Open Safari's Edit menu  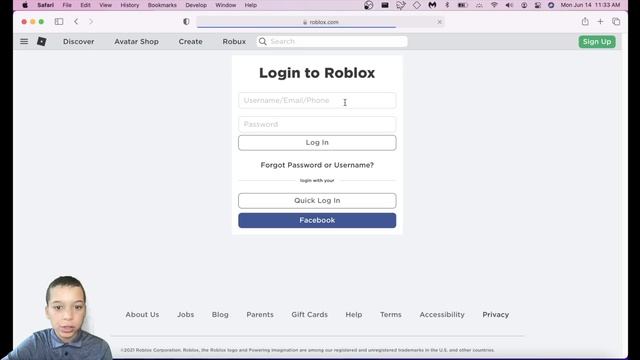click(x=85, y=5)
